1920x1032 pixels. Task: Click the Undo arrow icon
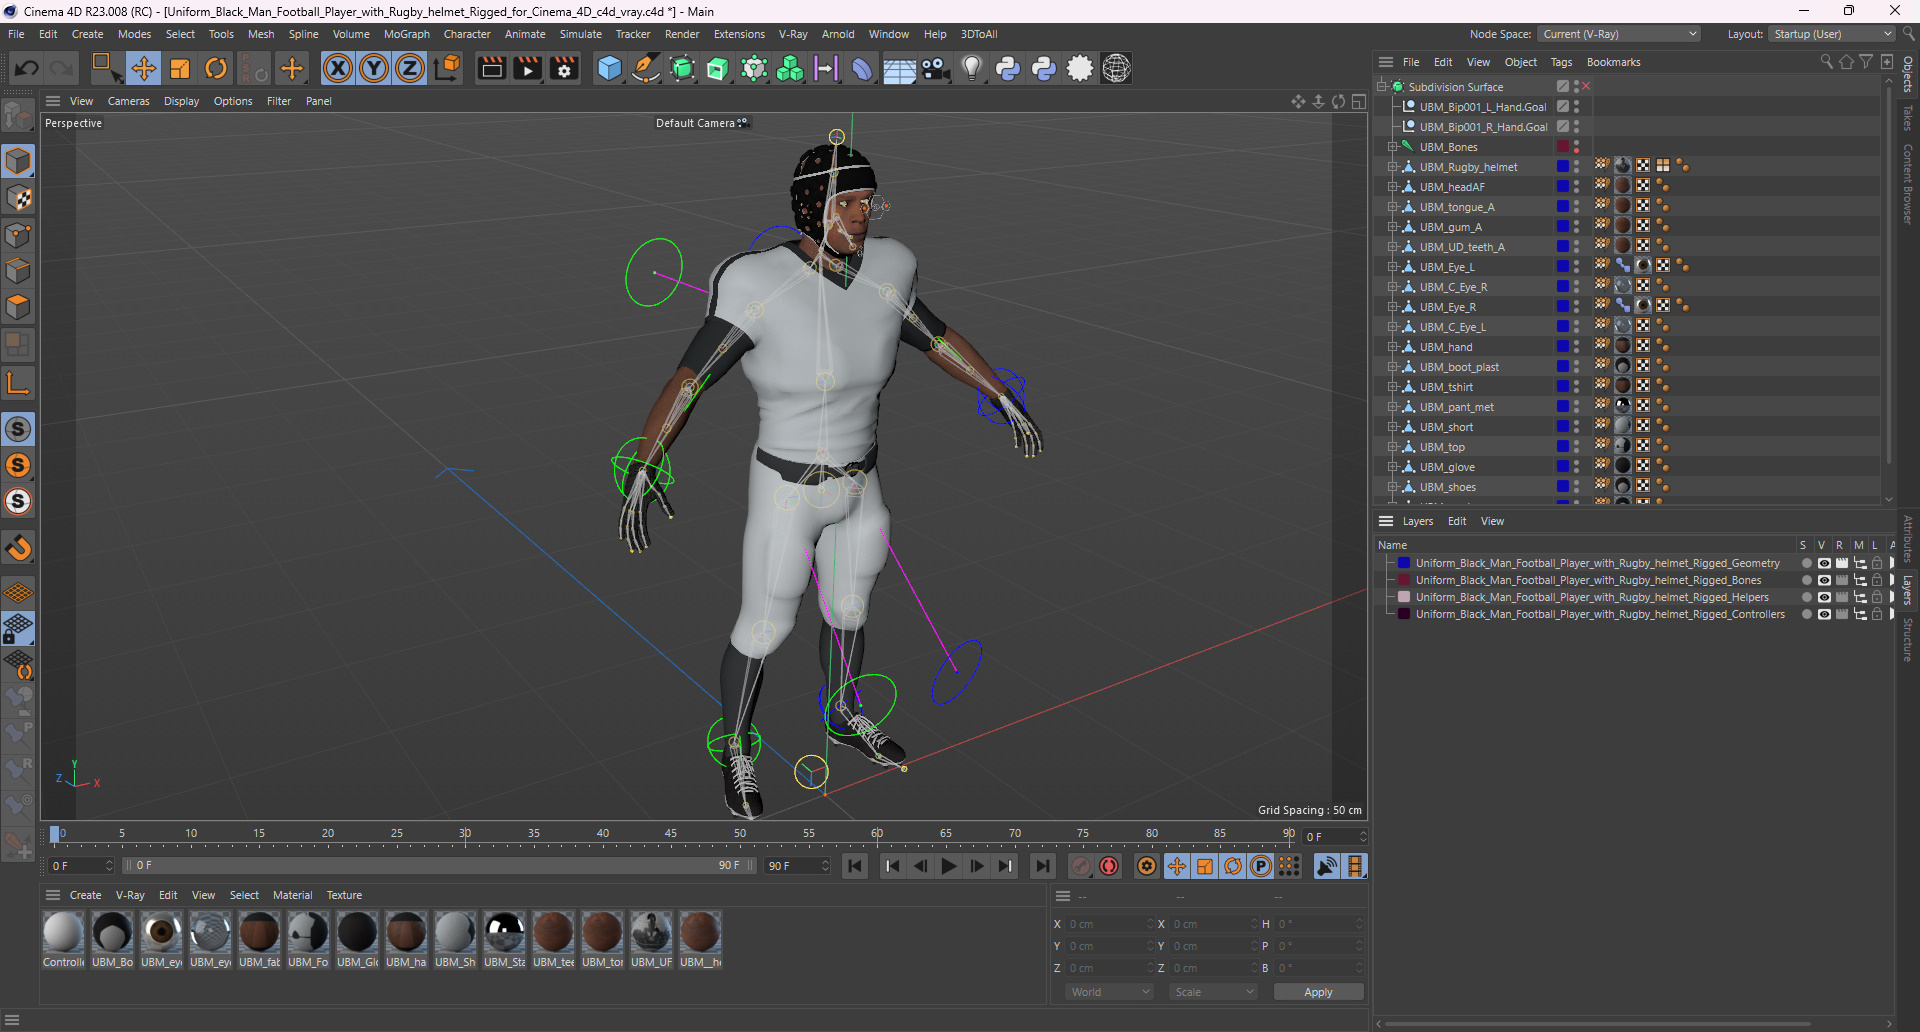click(x=27, y=68)
